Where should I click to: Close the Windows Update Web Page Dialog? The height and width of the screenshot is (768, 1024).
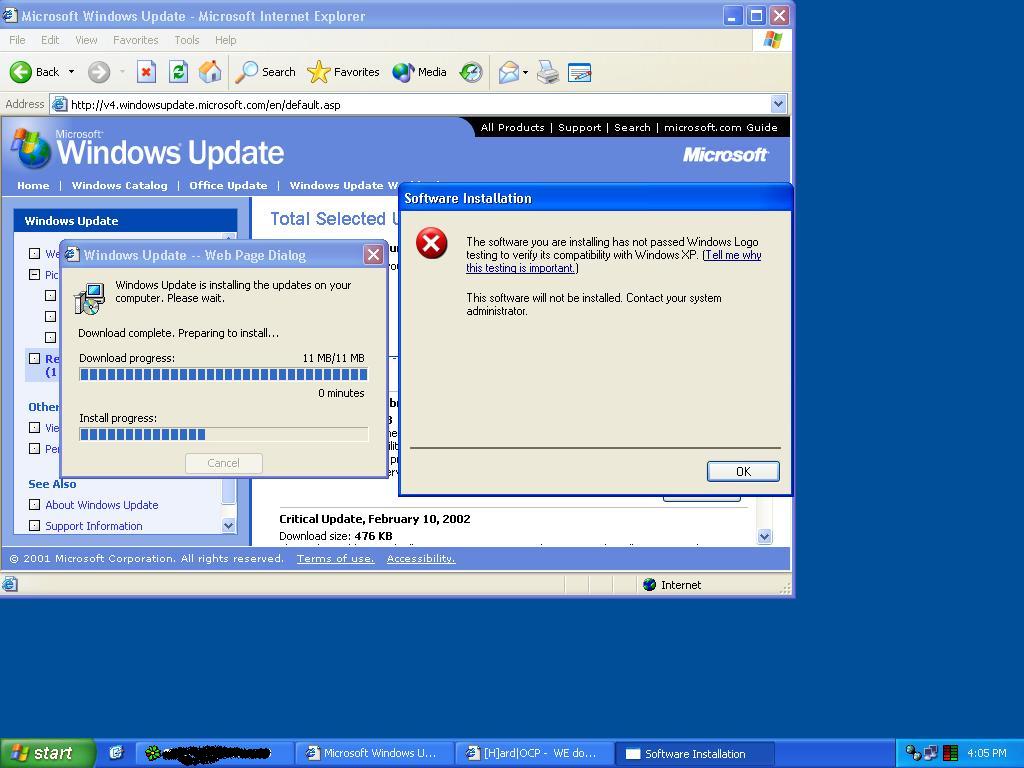(374, 255)
